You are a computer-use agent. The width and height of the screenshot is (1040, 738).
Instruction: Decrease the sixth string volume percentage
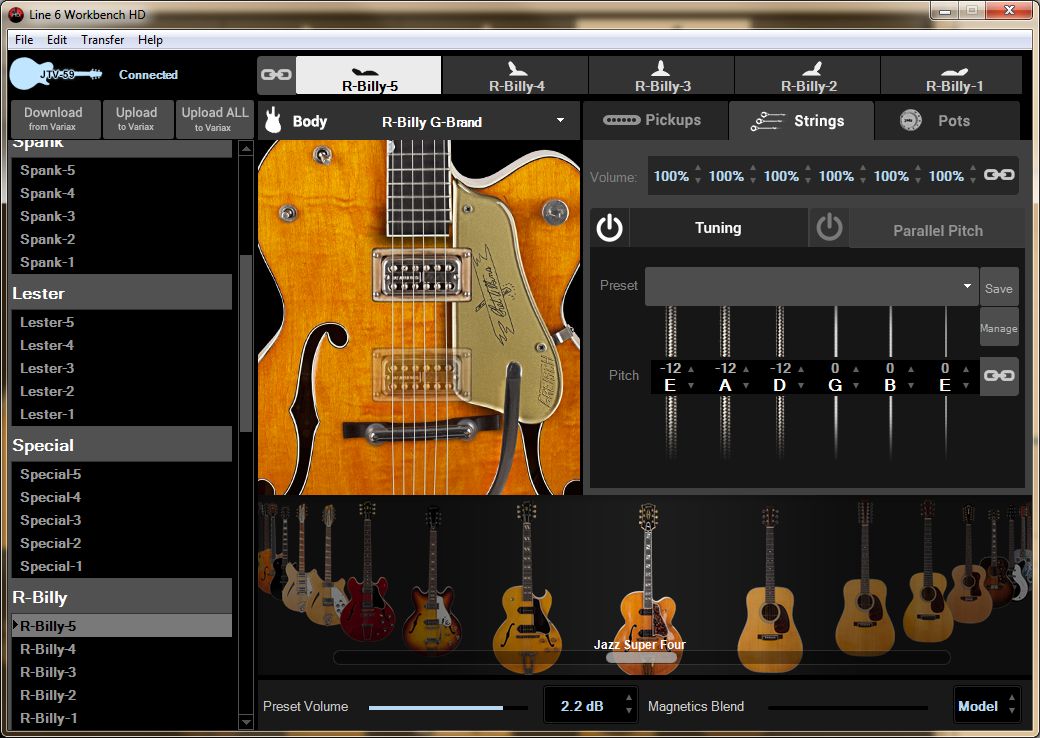pos(973,181)
